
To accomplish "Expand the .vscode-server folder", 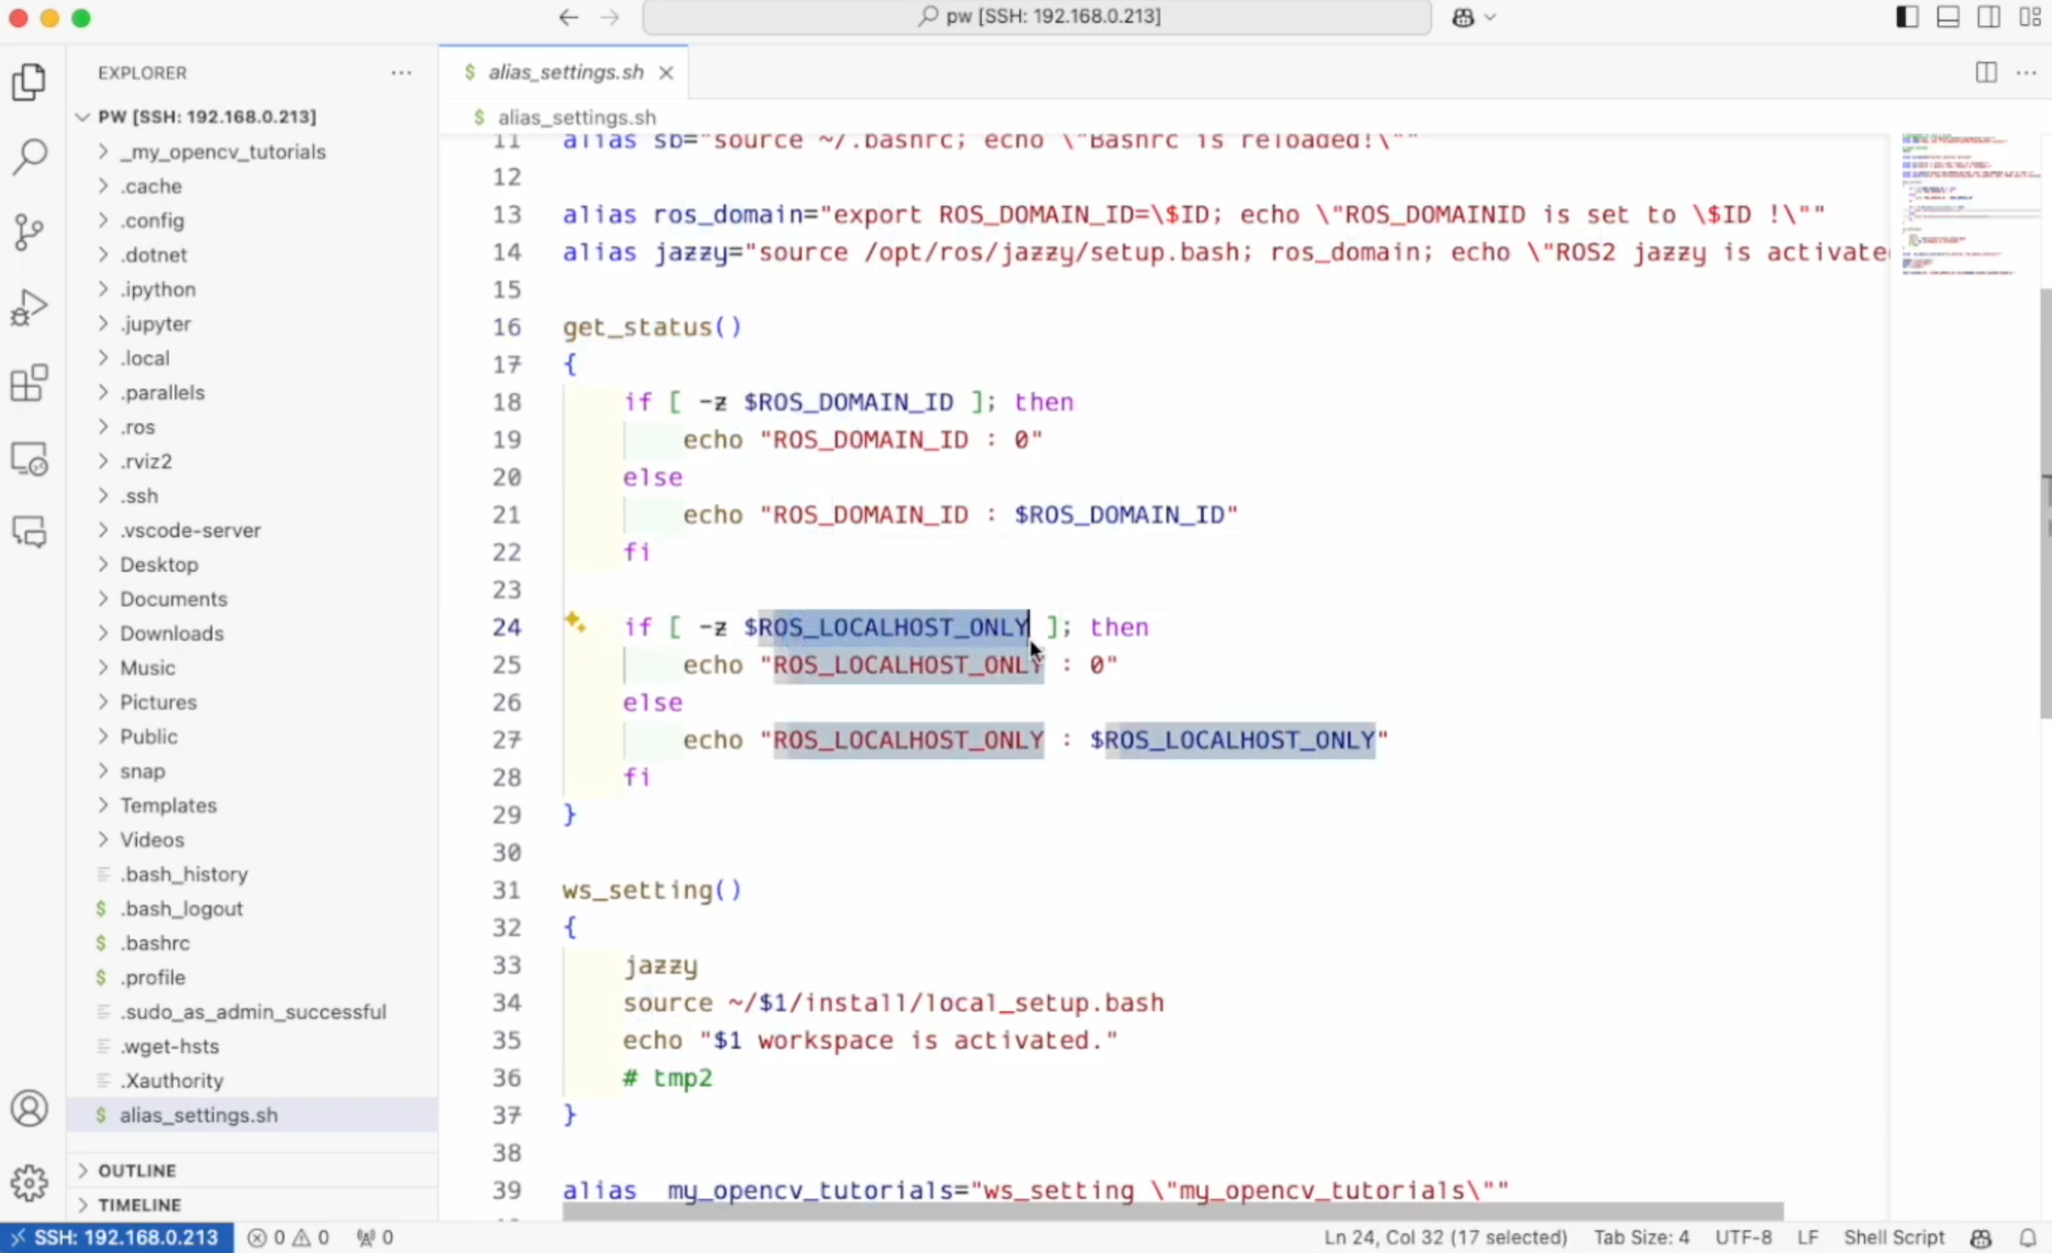I will 190,530.
